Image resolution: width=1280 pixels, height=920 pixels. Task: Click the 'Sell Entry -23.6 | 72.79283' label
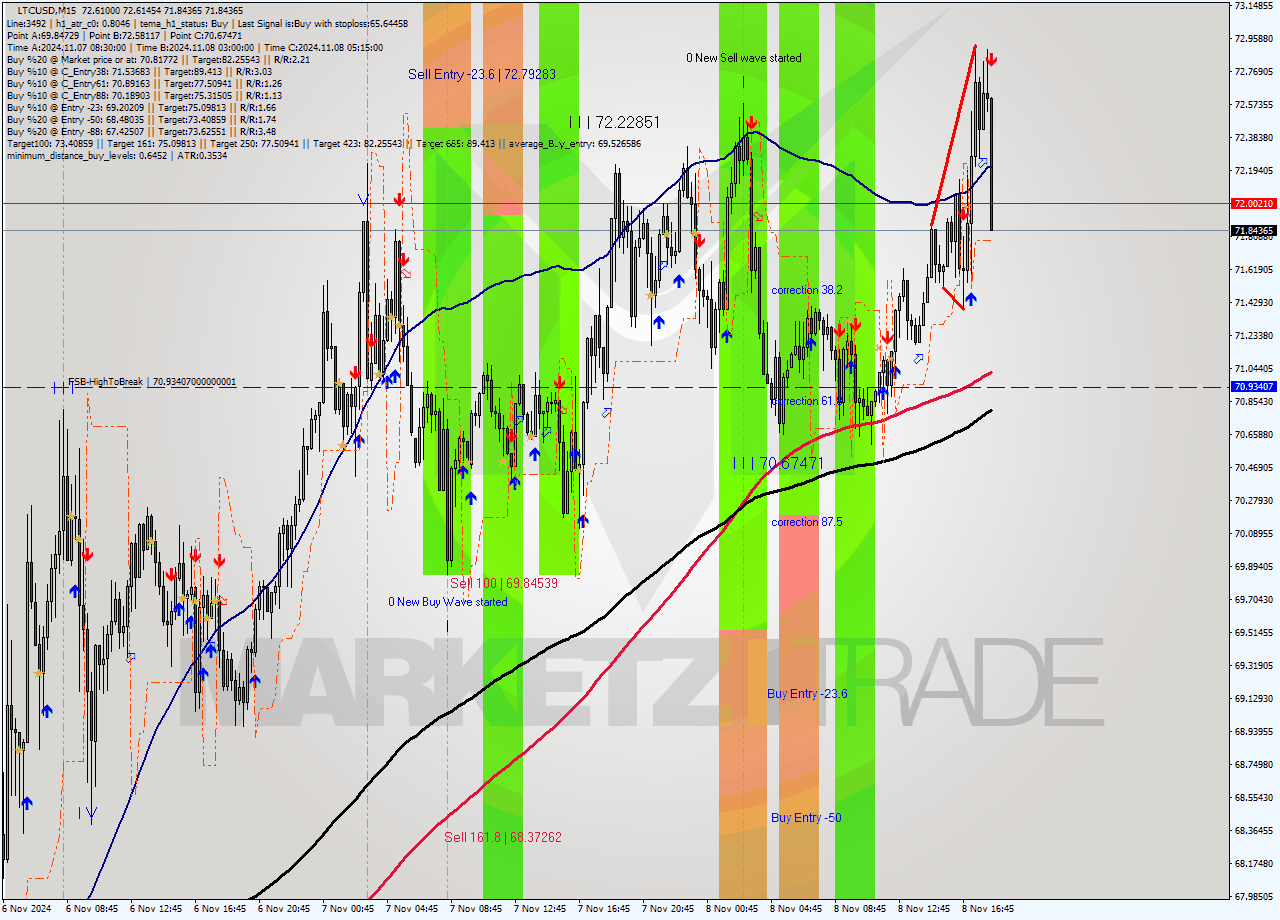(x=482, y=74)
